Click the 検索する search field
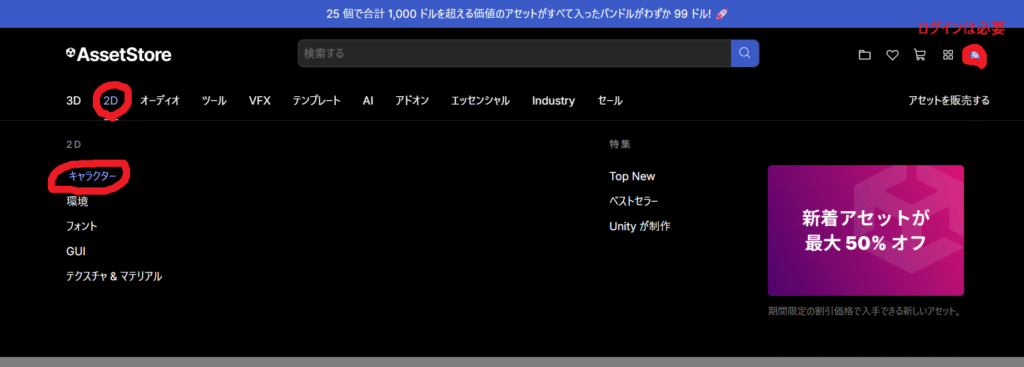The height and width of the screenshot is (367, 1024). (515, 53)
